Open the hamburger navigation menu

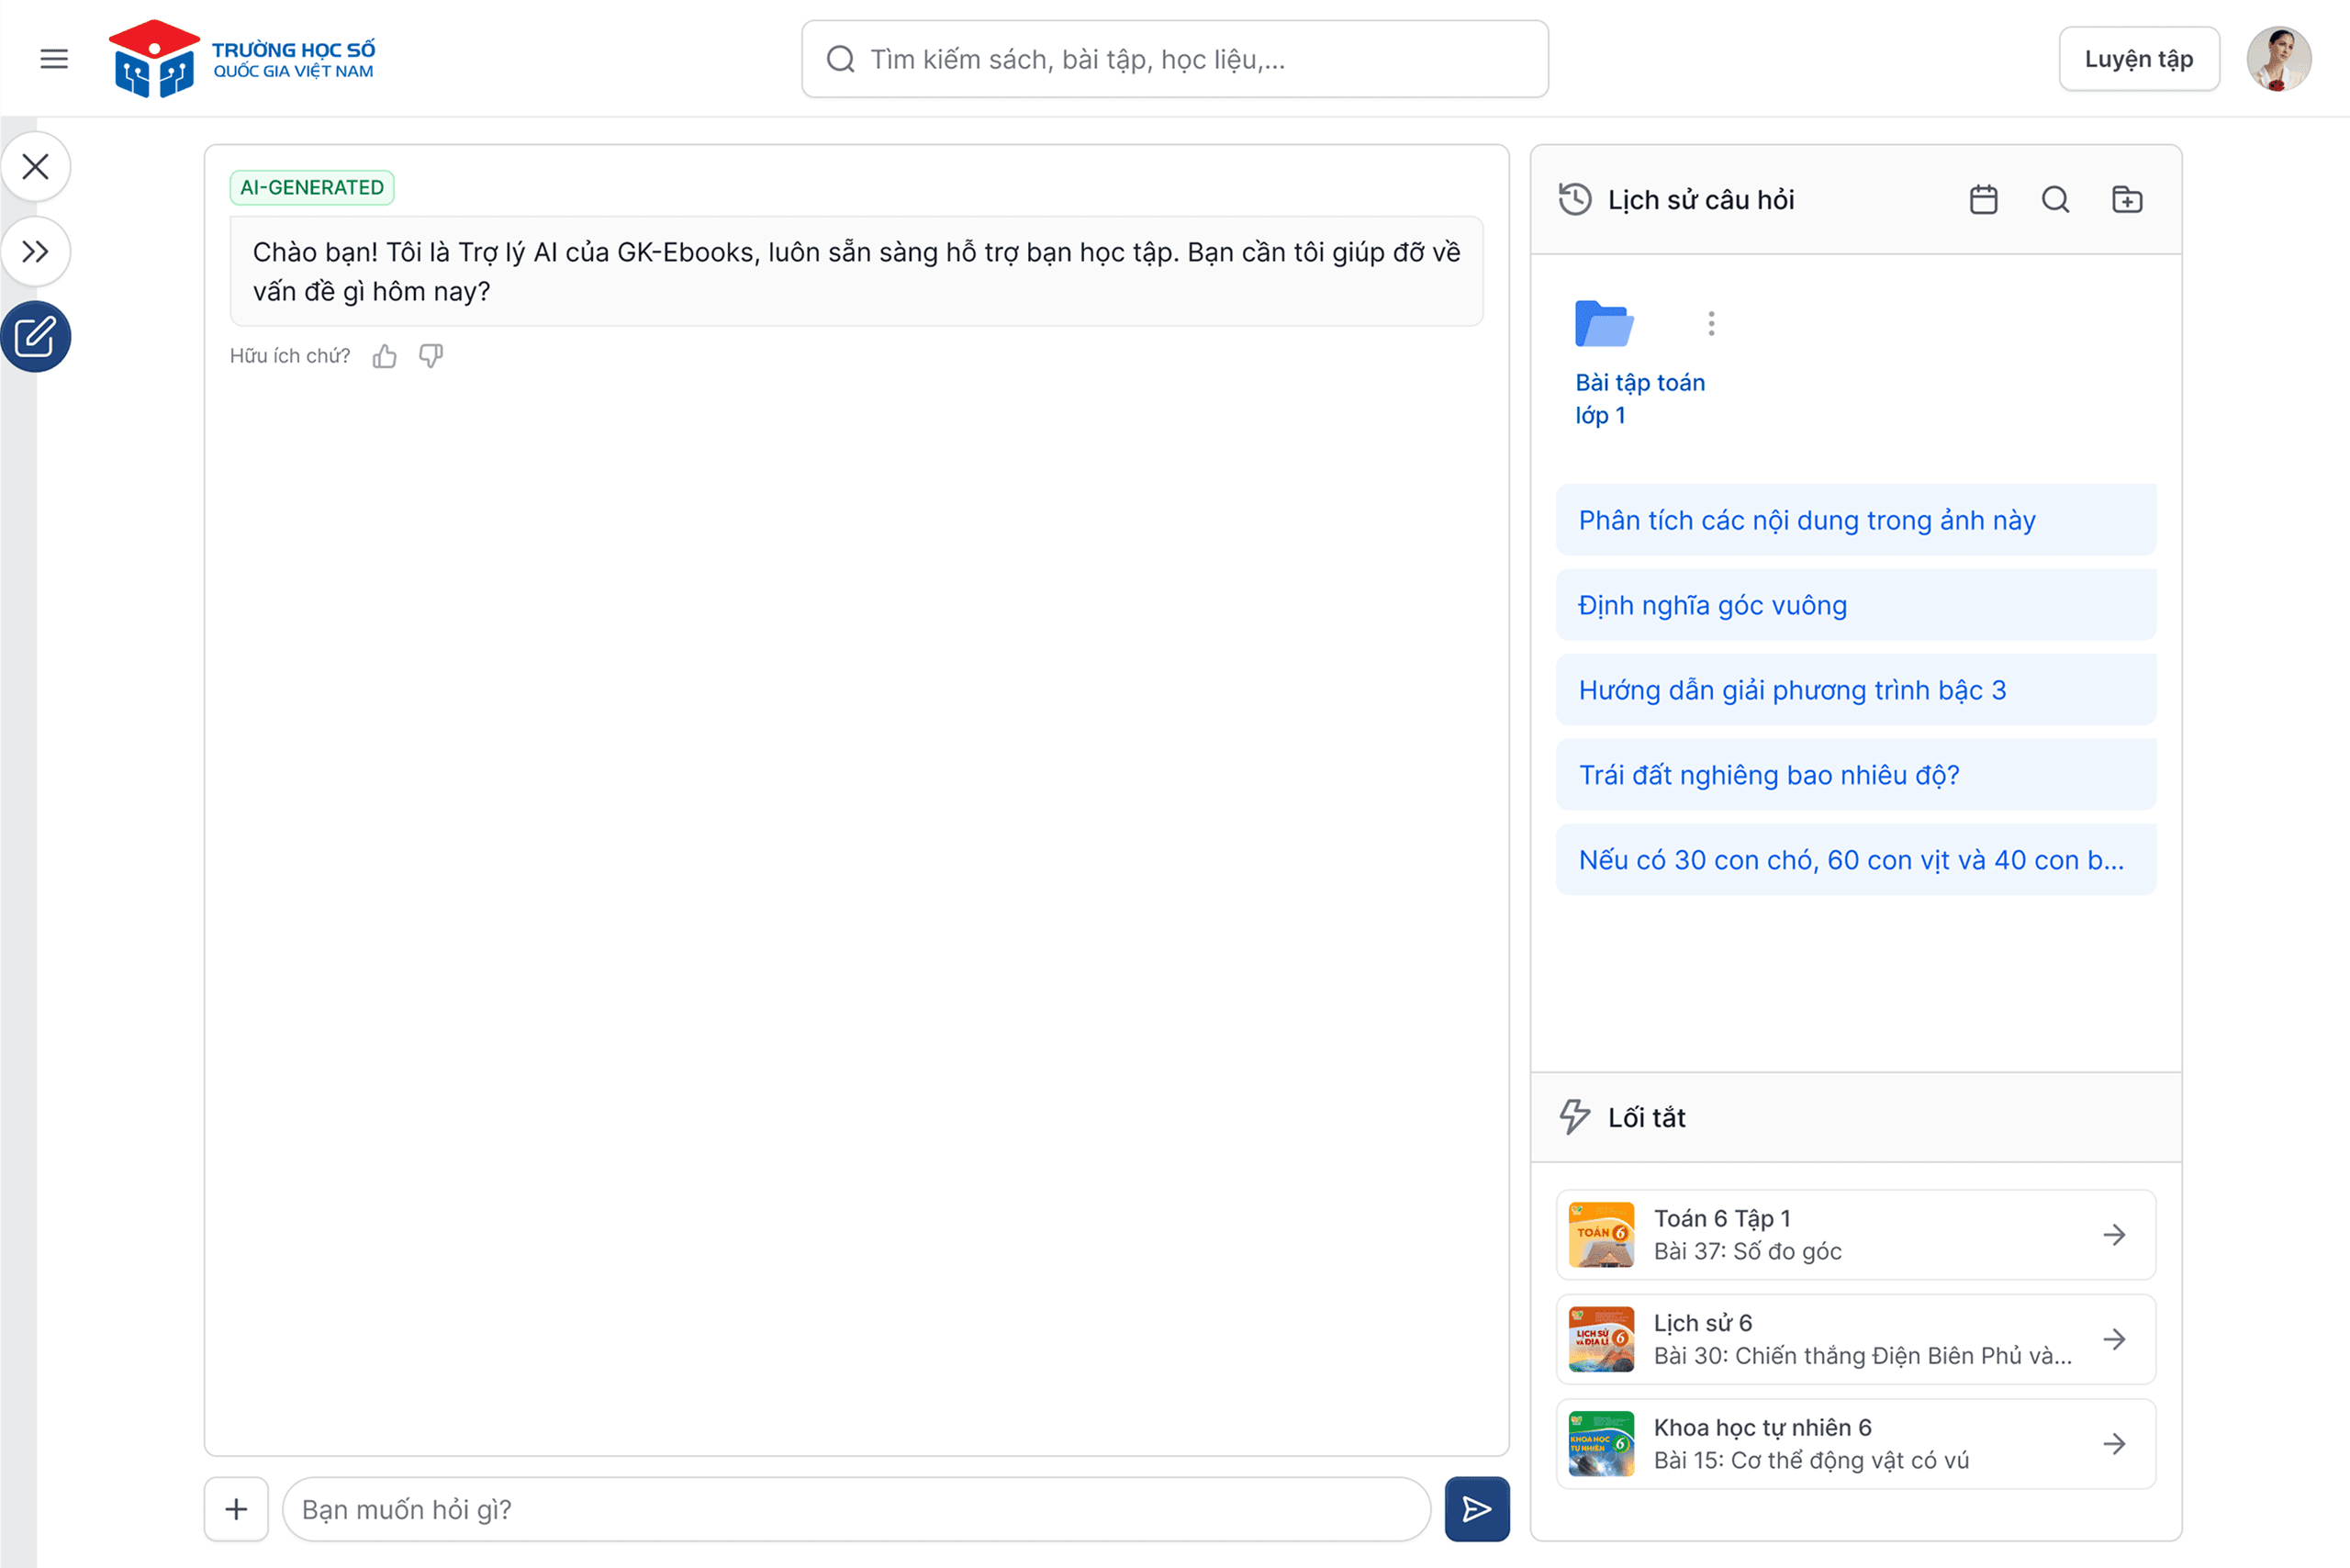coord(54,59)
